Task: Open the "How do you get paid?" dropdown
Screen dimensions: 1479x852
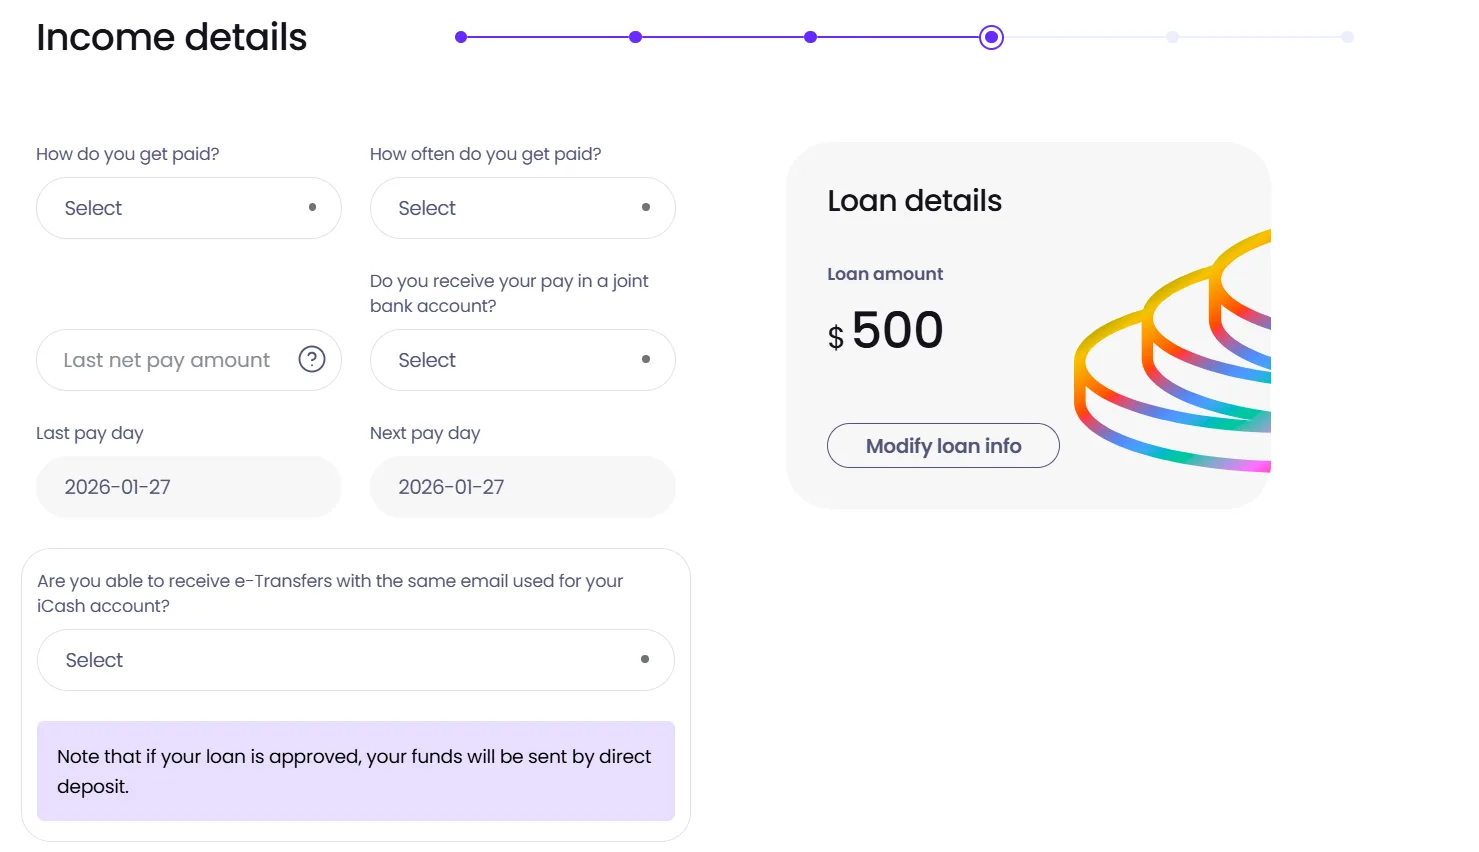Action: [188, 208]
